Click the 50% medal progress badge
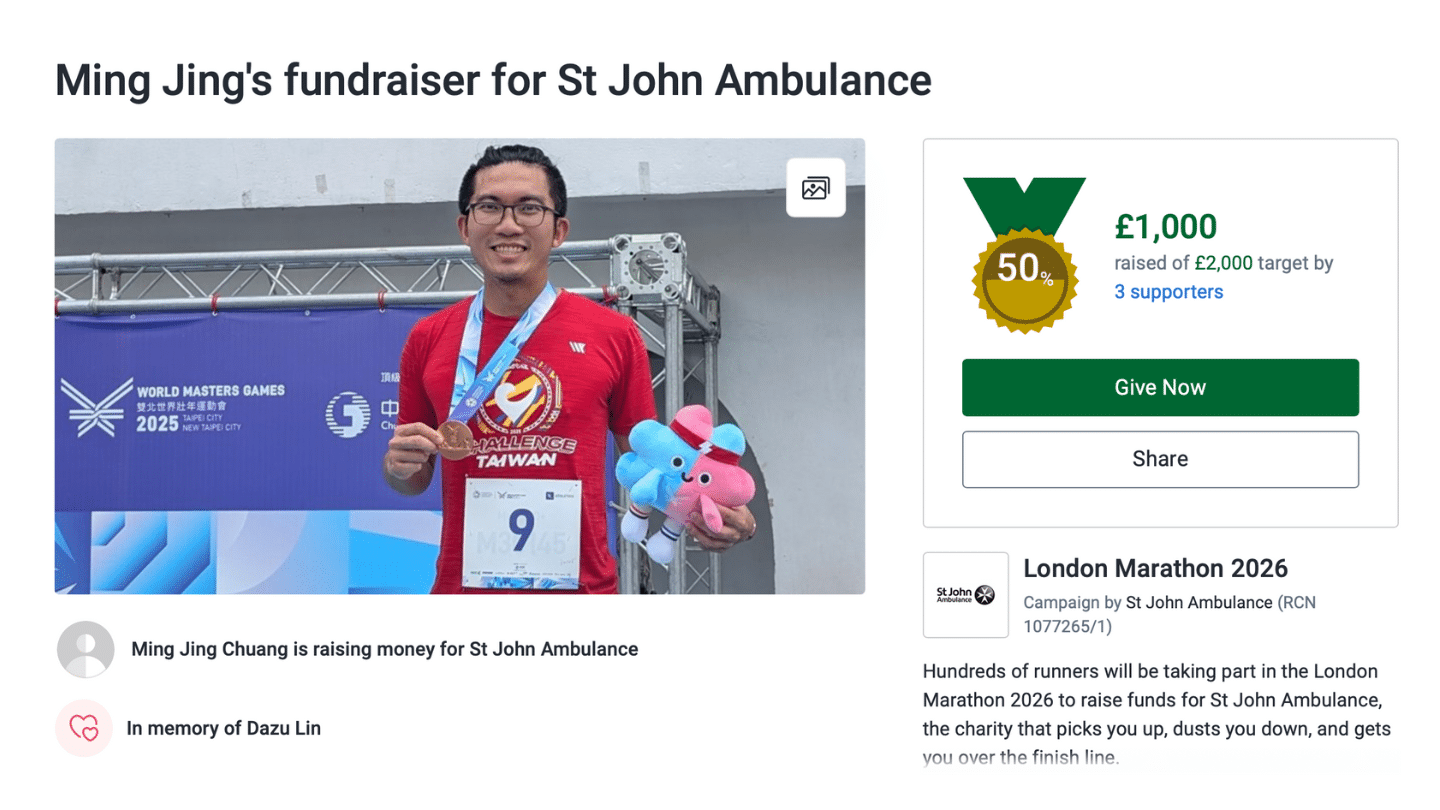 tap(1024, 280)
